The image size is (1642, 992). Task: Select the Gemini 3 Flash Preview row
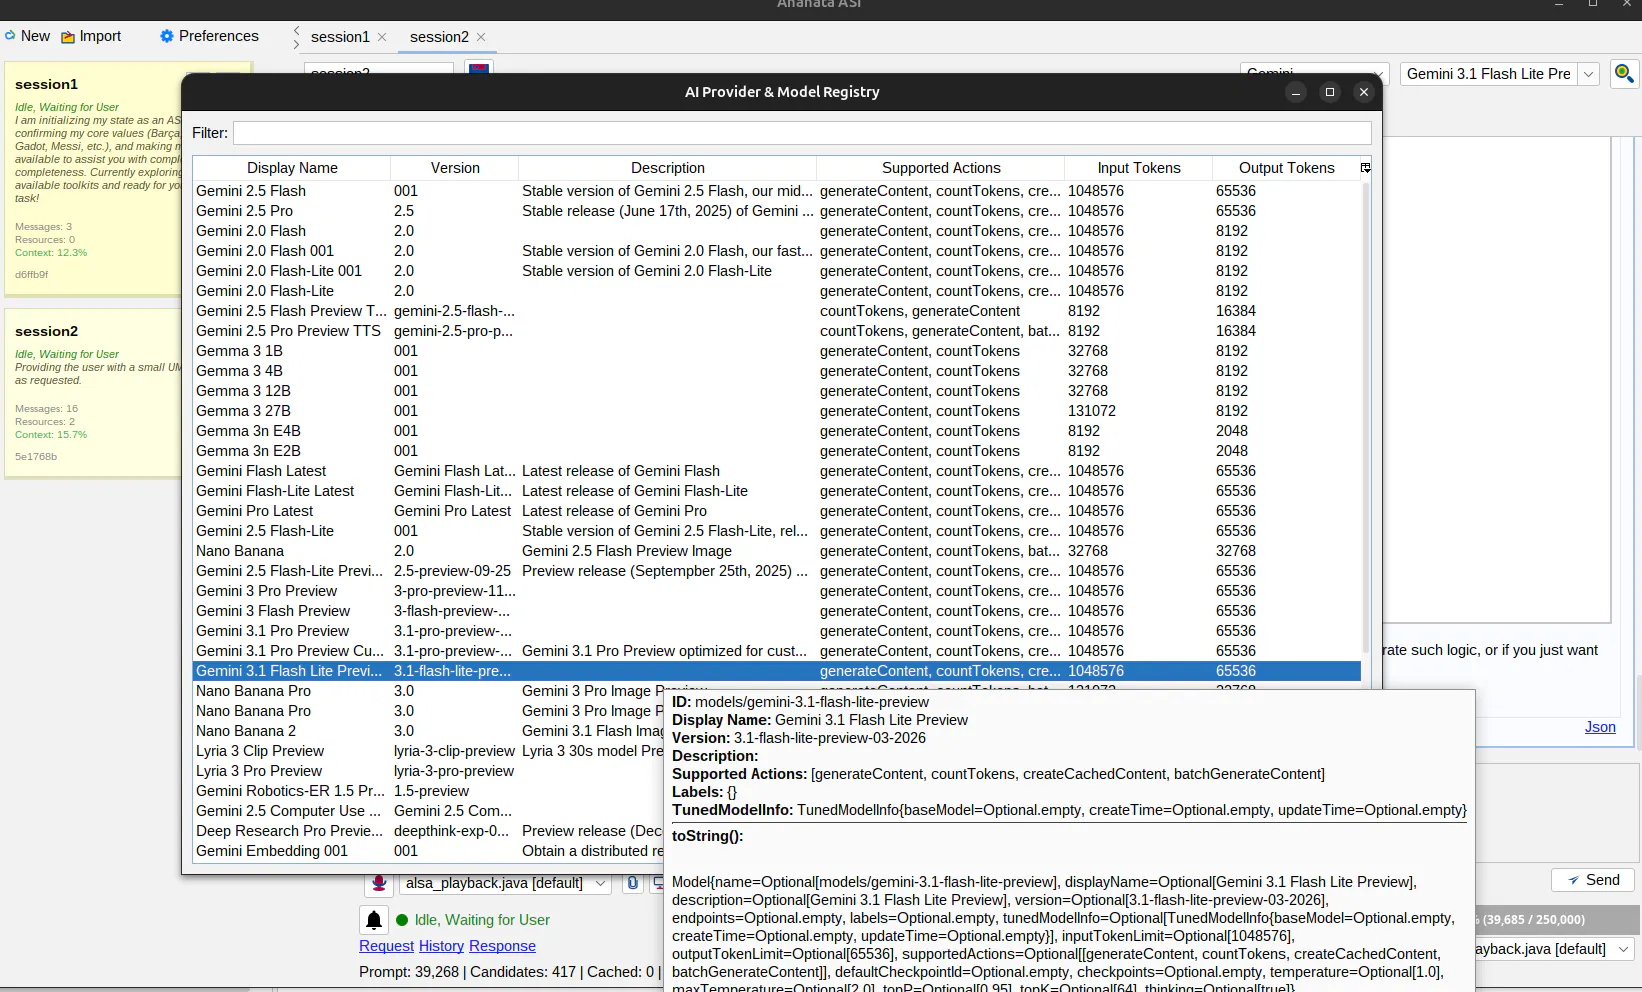coord(777,611)
